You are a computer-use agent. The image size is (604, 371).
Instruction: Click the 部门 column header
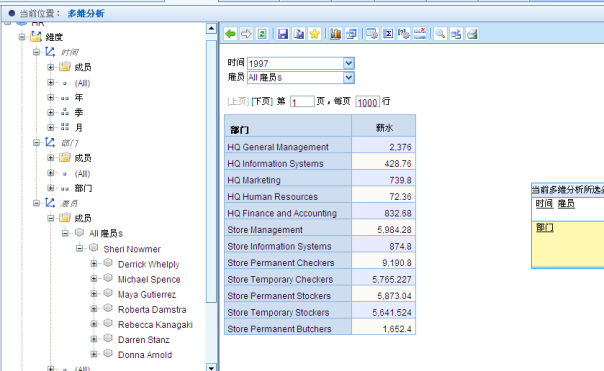[x=288, y=126]
